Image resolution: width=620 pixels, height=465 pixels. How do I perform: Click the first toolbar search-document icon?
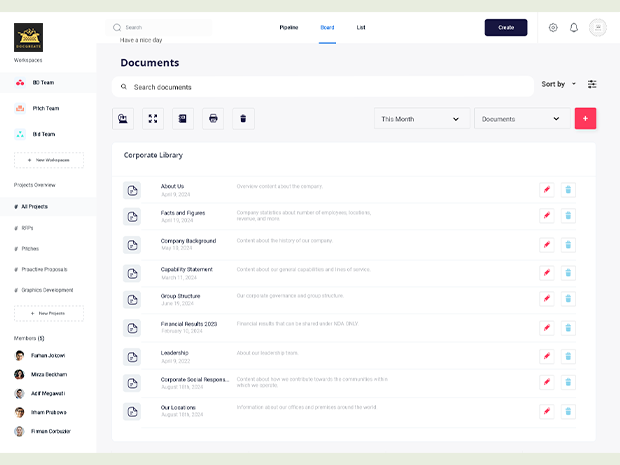coord(123,119)
